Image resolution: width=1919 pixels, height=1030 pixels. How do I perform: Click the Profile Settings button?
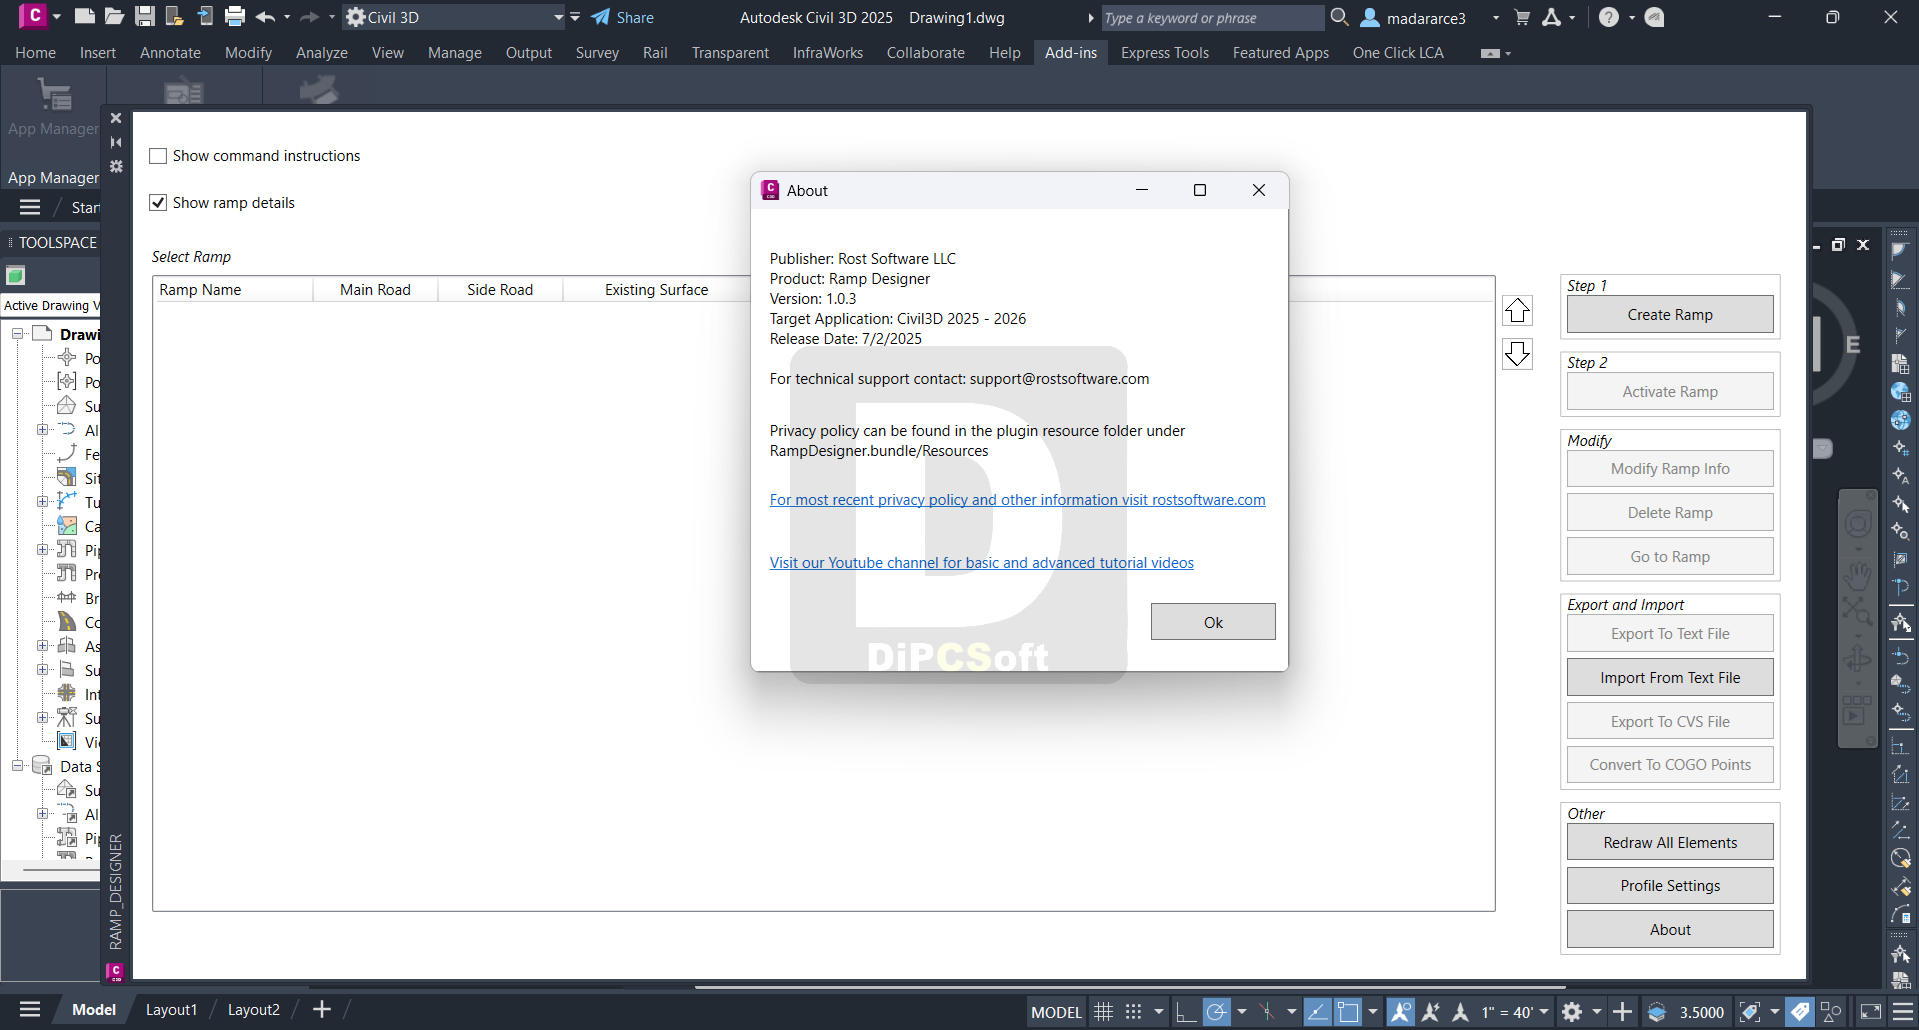(x=1670, y=886)
